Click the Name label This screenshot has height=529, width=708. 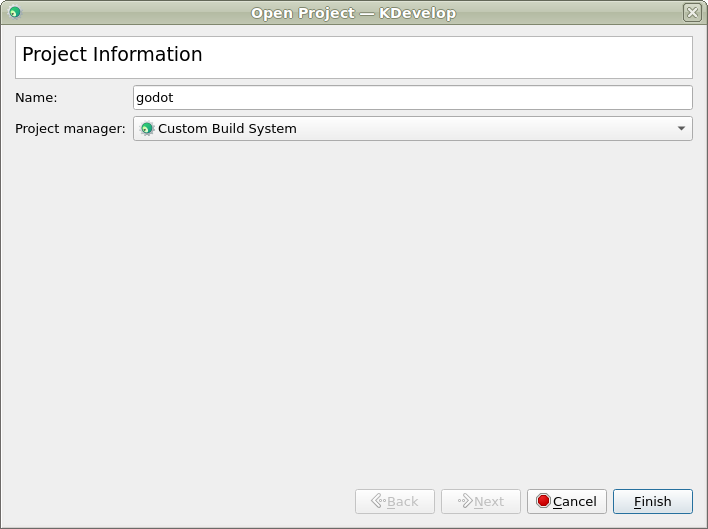coord(36,97)
